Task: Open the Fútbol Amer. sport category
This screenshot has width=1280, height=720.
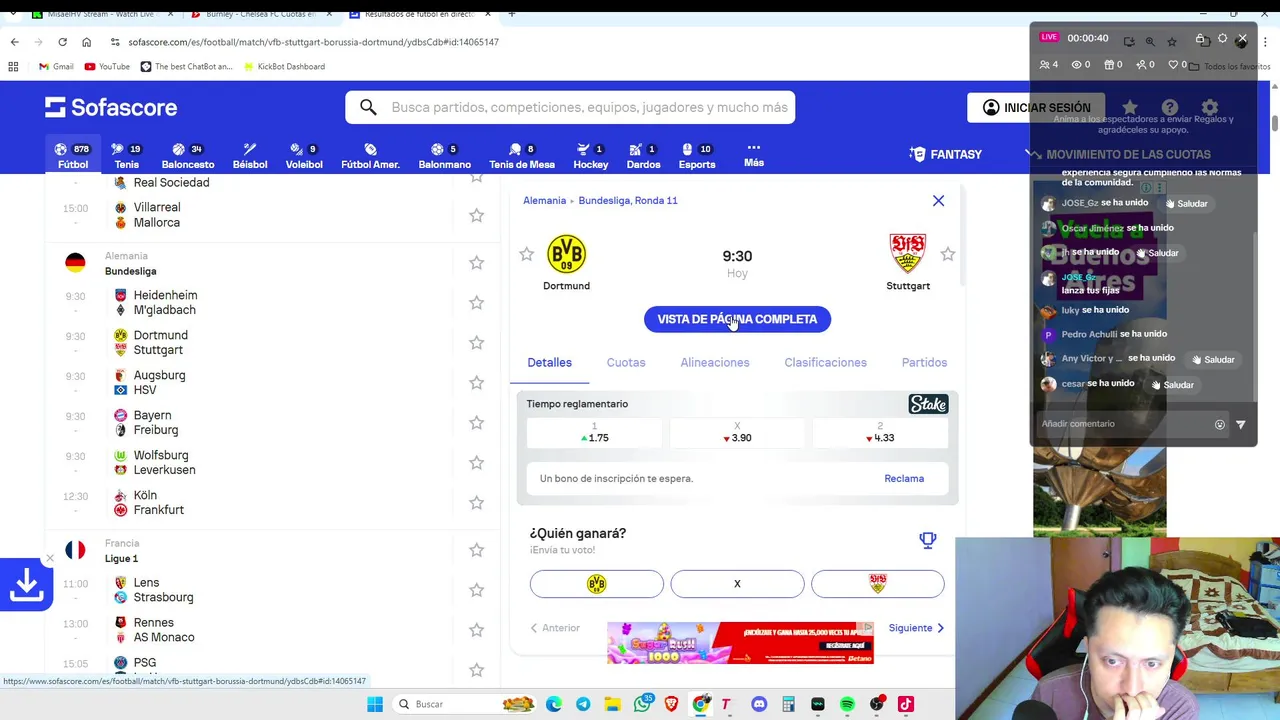Action: click(x=370, y=155)
